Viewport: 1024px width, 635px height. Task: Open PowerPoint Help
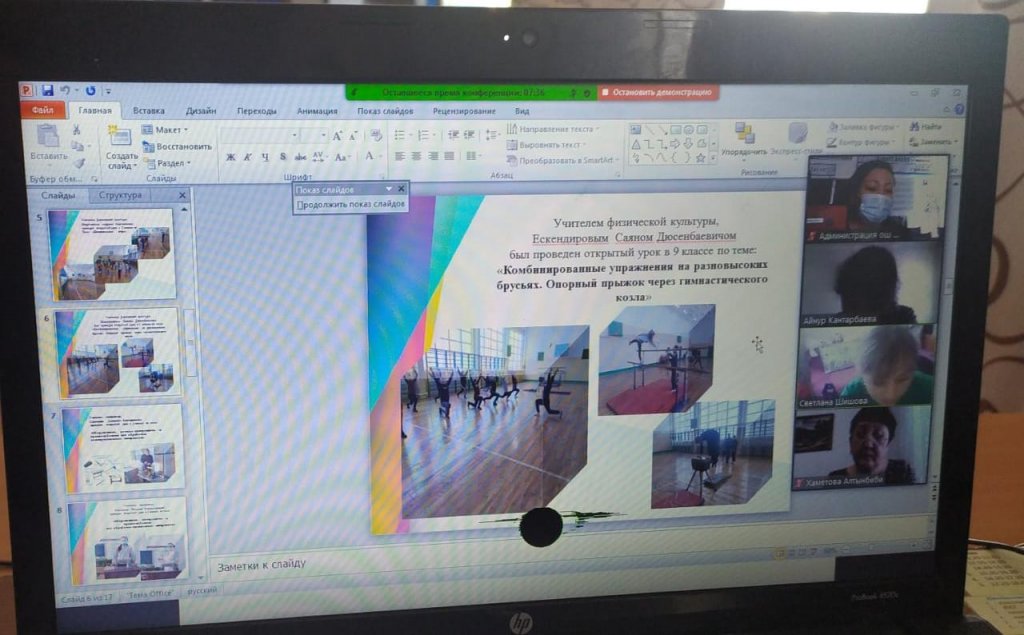(959, 109)
